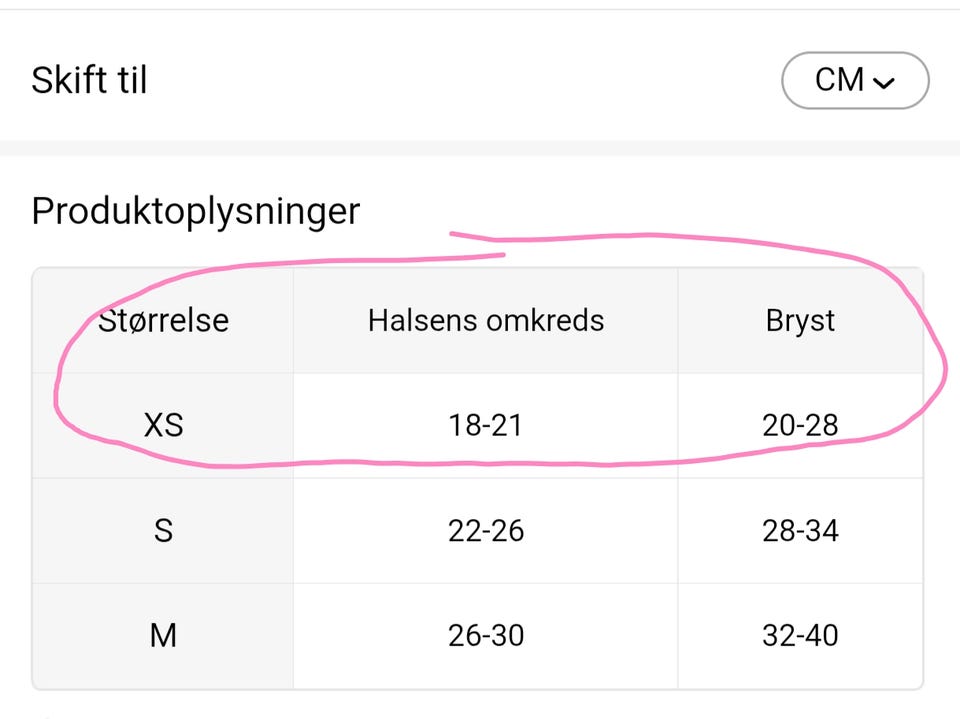Select the Størrelse column header
960x719 pixels.
tap(163, 320)
